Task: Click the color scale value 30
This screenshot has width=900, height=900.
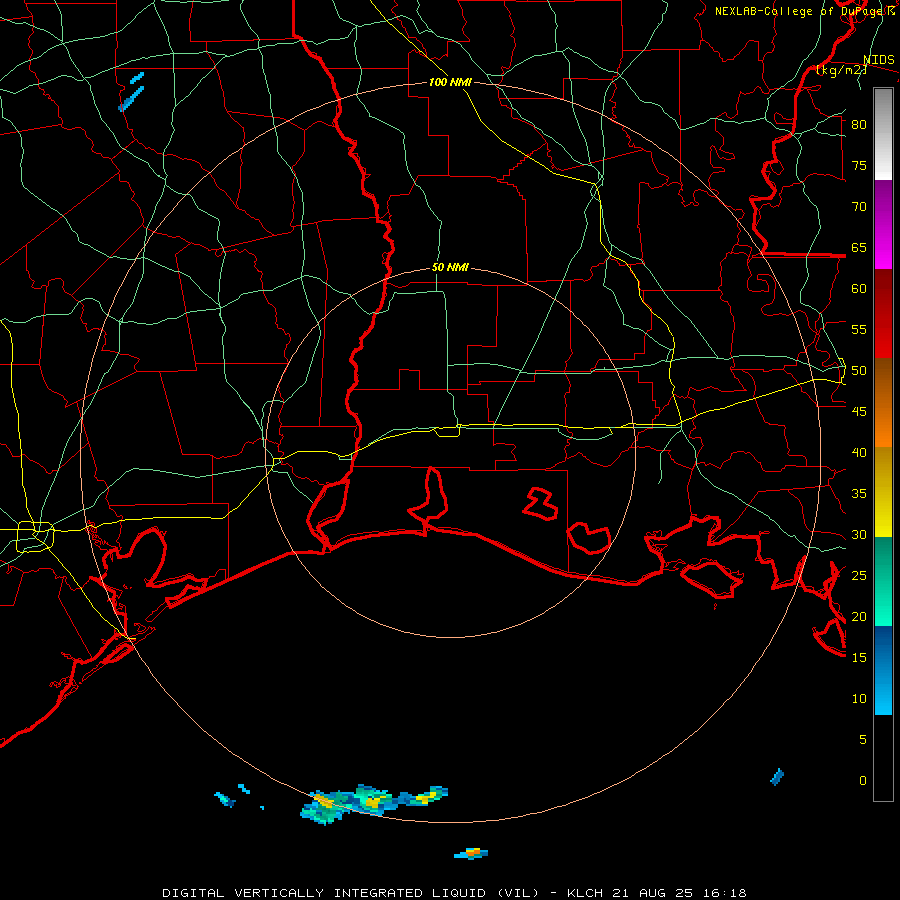Action: point(859,534)
